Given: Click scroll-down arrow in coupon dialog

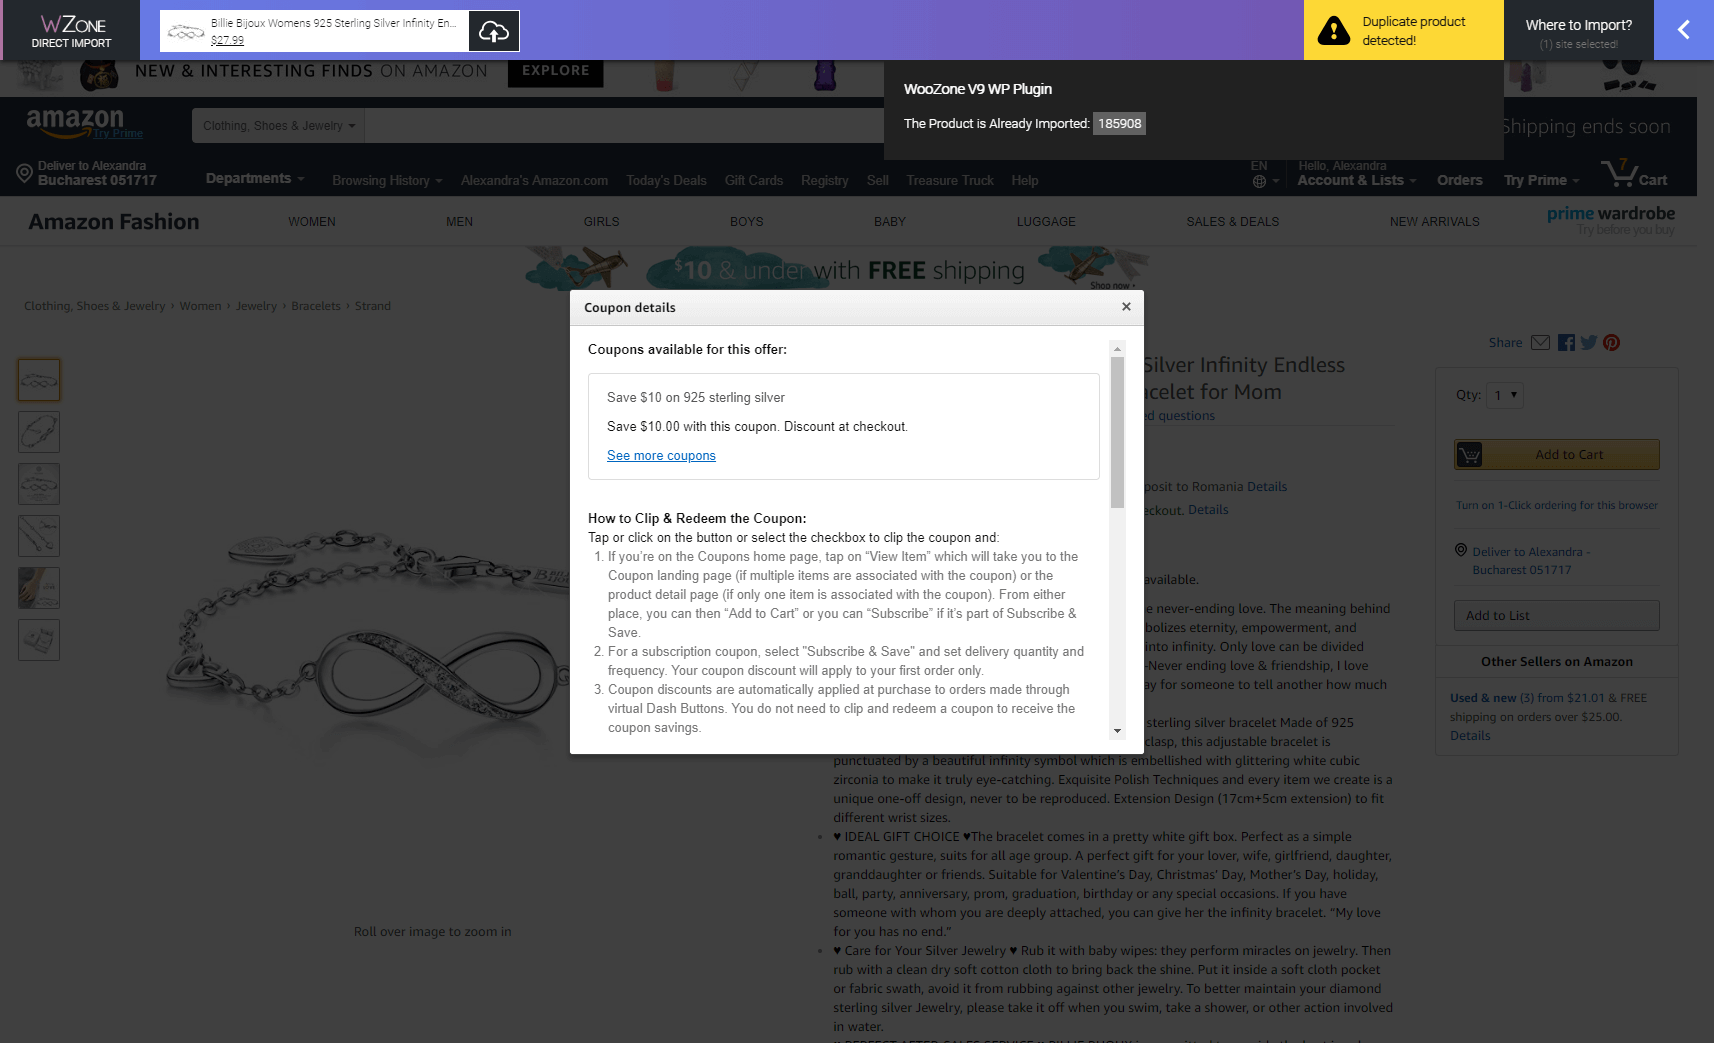Looking at the screenshot, I should pyautogui.click(x=1117, y=731).
